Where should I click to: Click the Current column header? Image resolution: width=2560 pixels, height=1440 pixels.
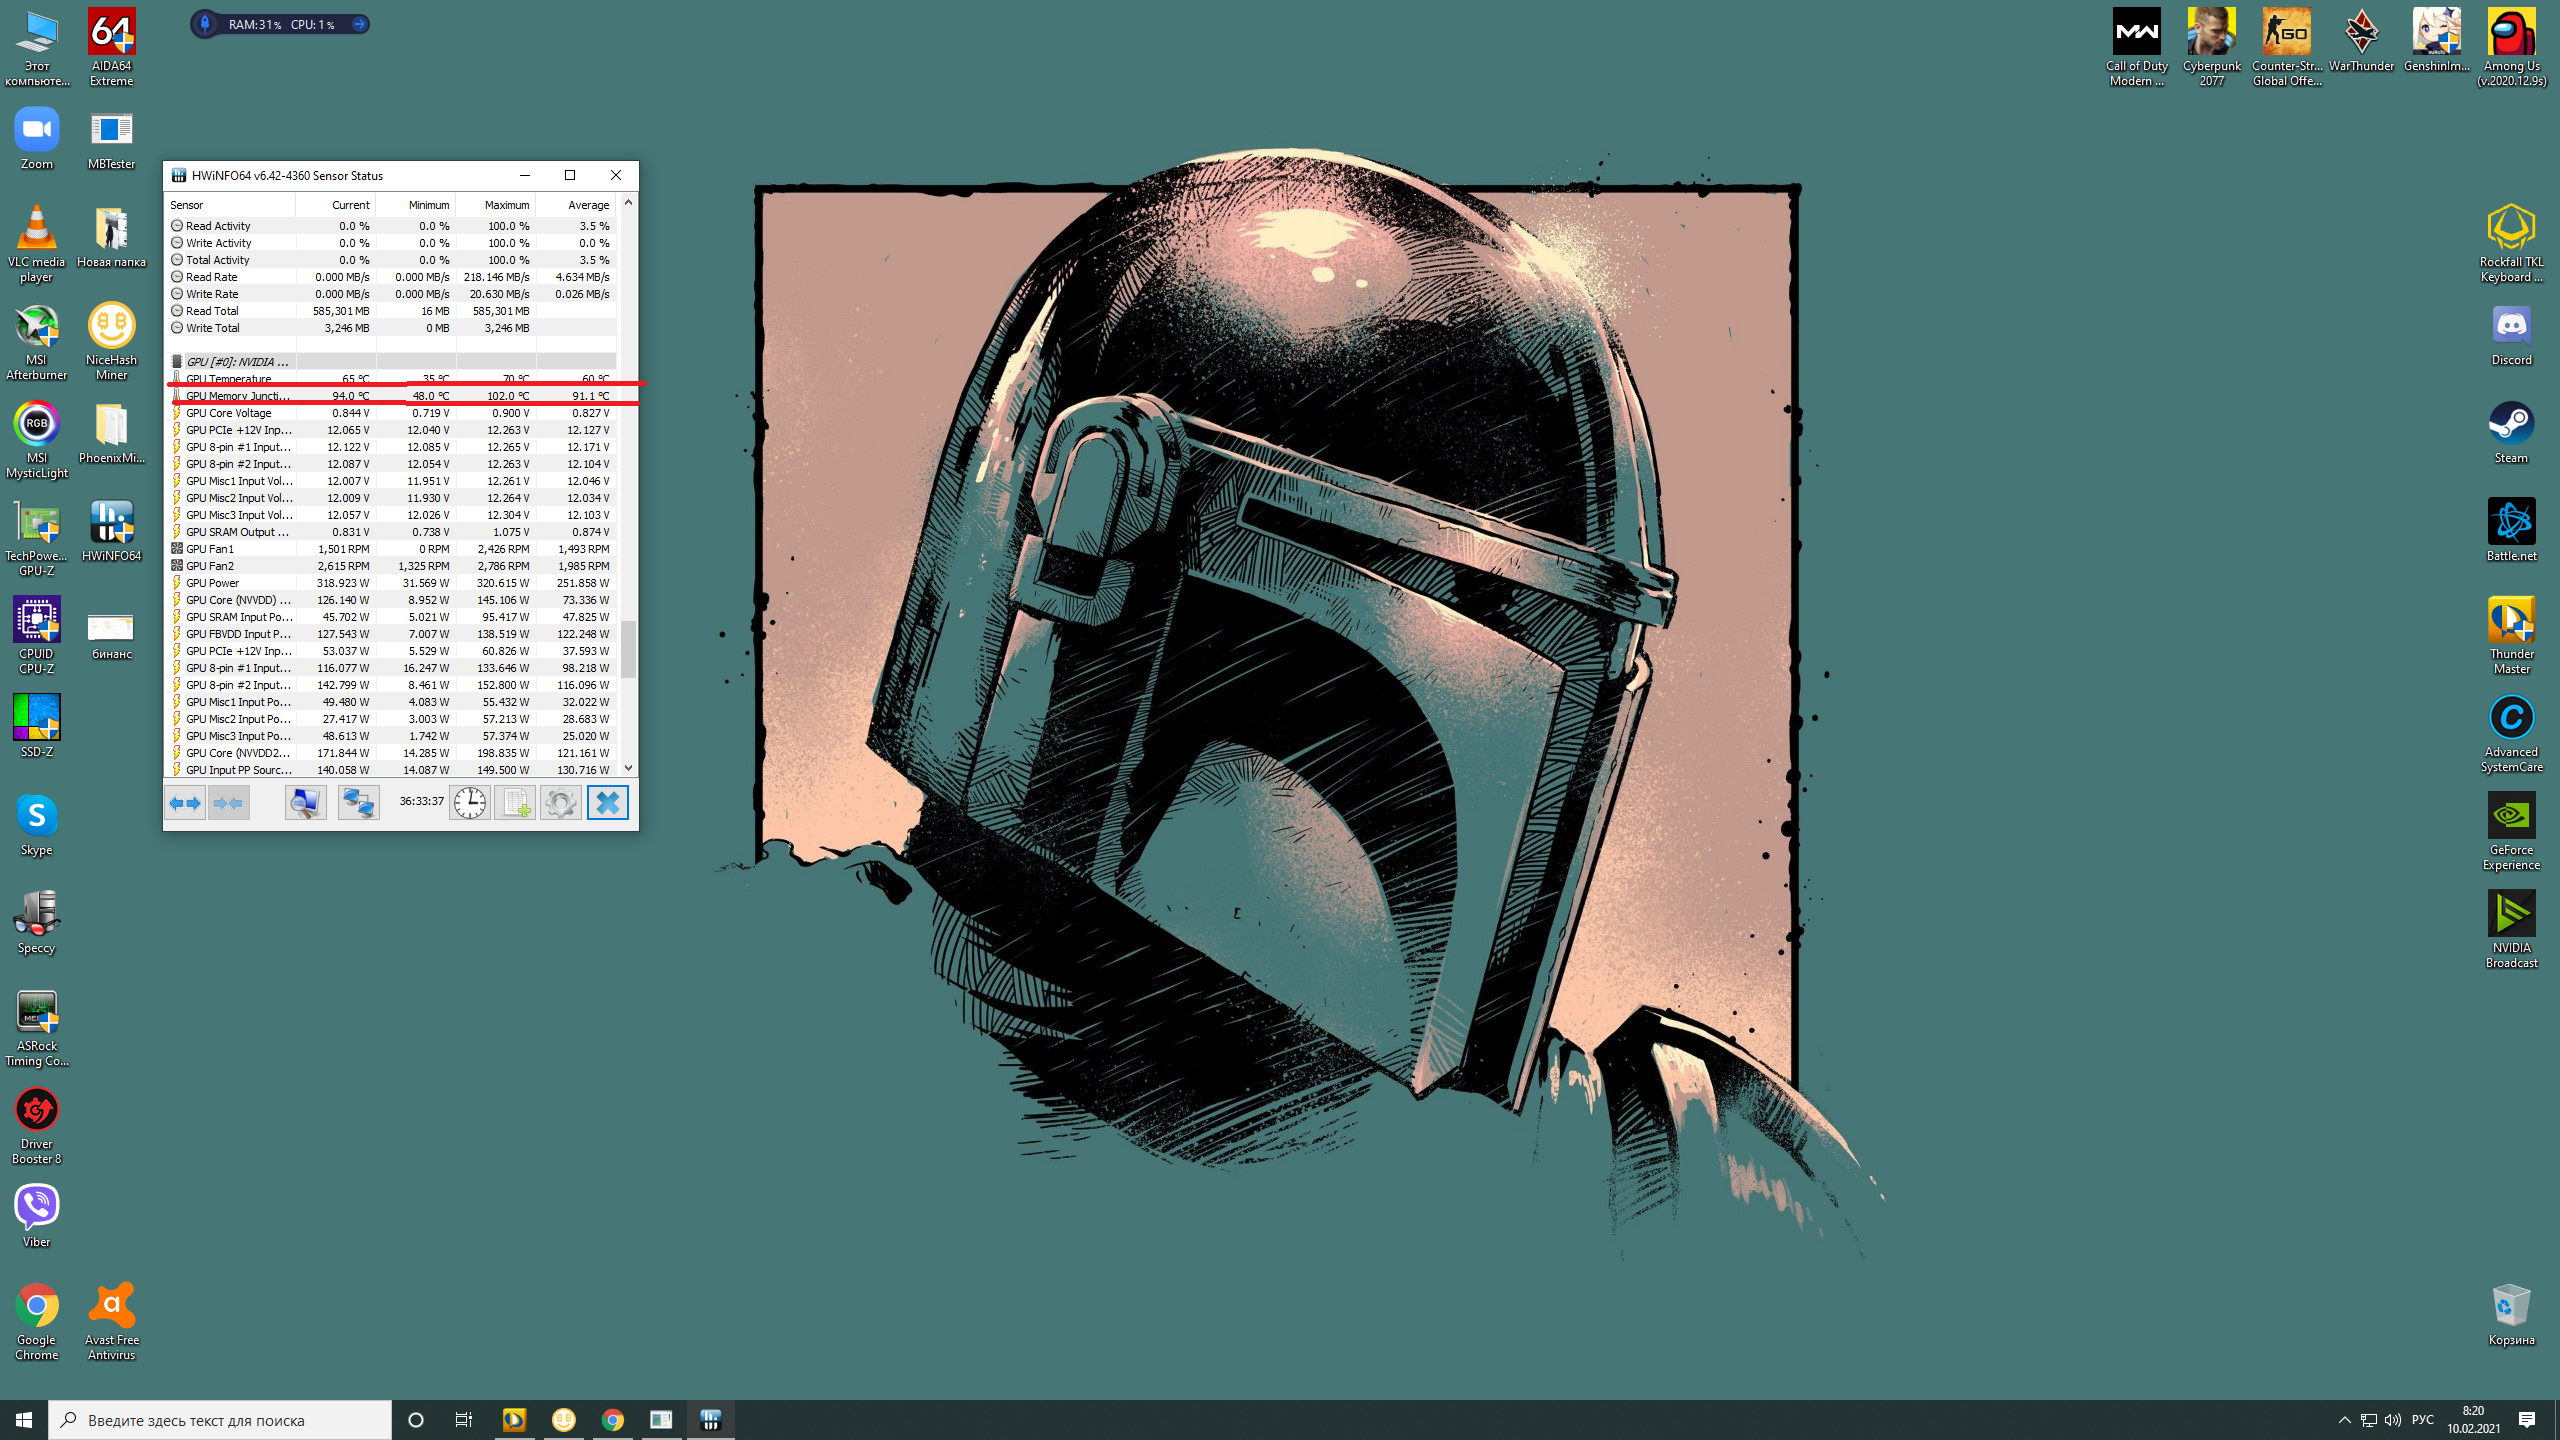(x=350, y=205)
